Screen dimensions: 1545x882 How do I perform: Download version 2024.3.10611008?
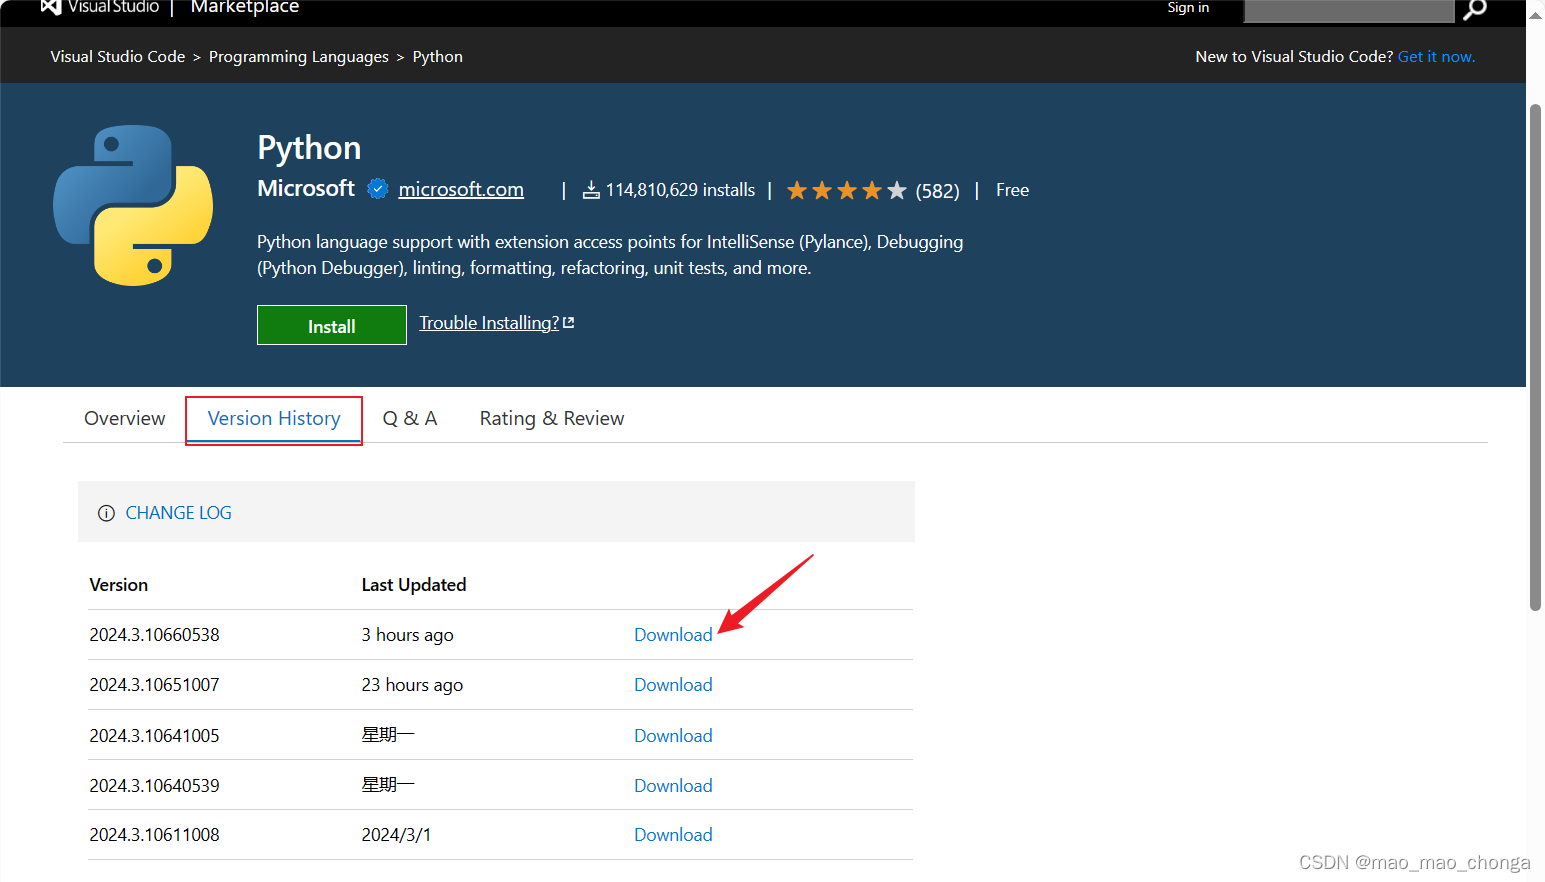tap(673, 835)
